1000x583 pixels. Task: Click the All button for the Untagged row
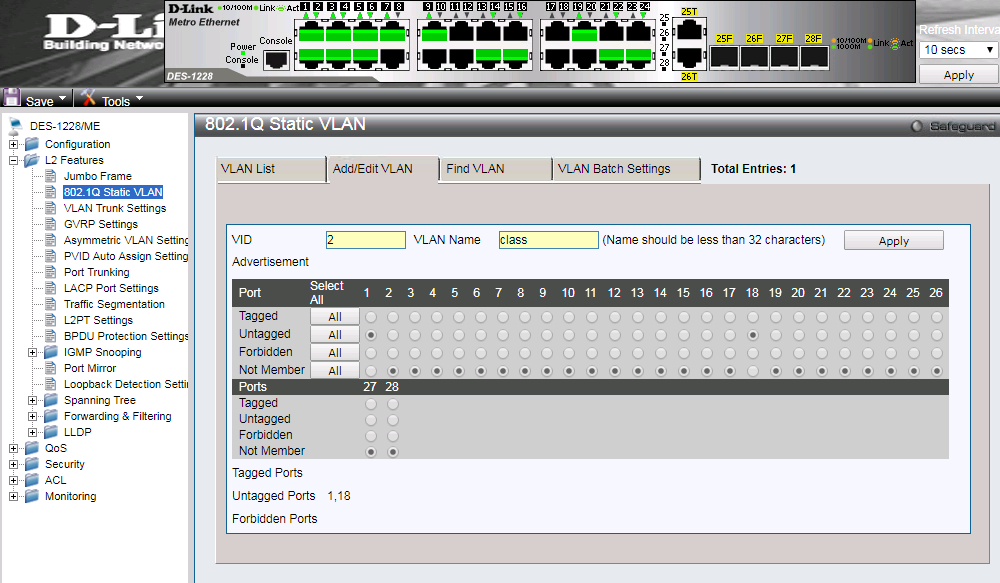[335, 334]
